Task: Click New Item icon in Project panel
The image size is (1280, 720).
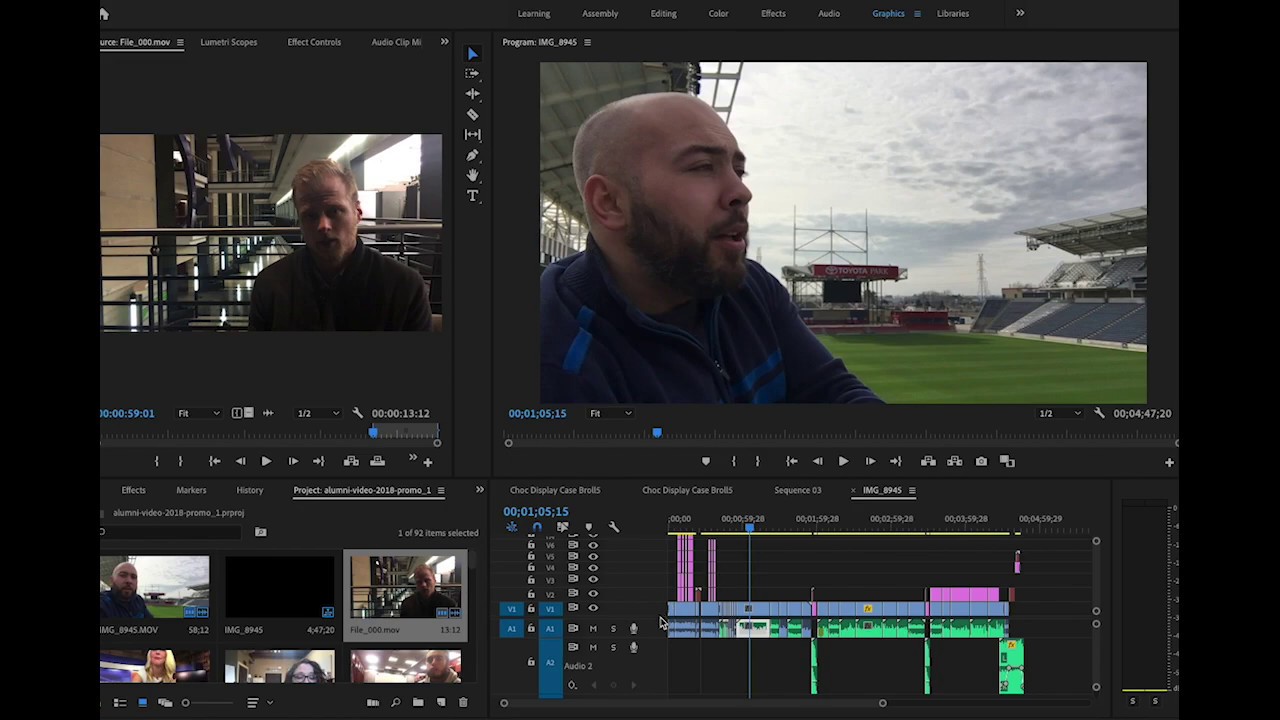Action: point(441,703)
